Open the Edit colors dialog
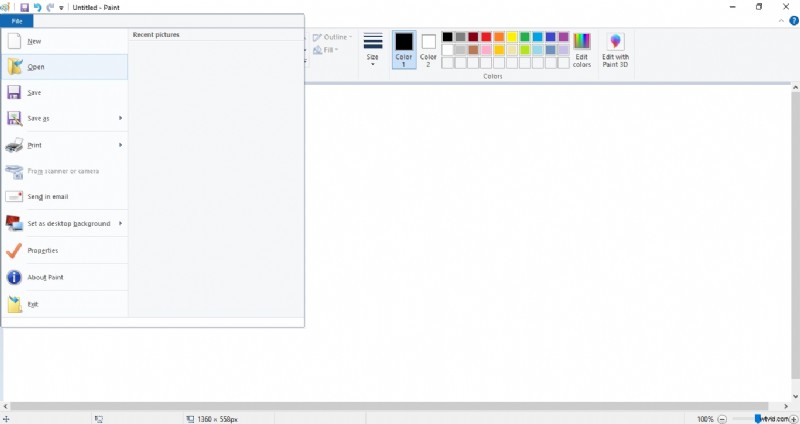Screen dimensions: 800x424 click(x=582, y=49)
